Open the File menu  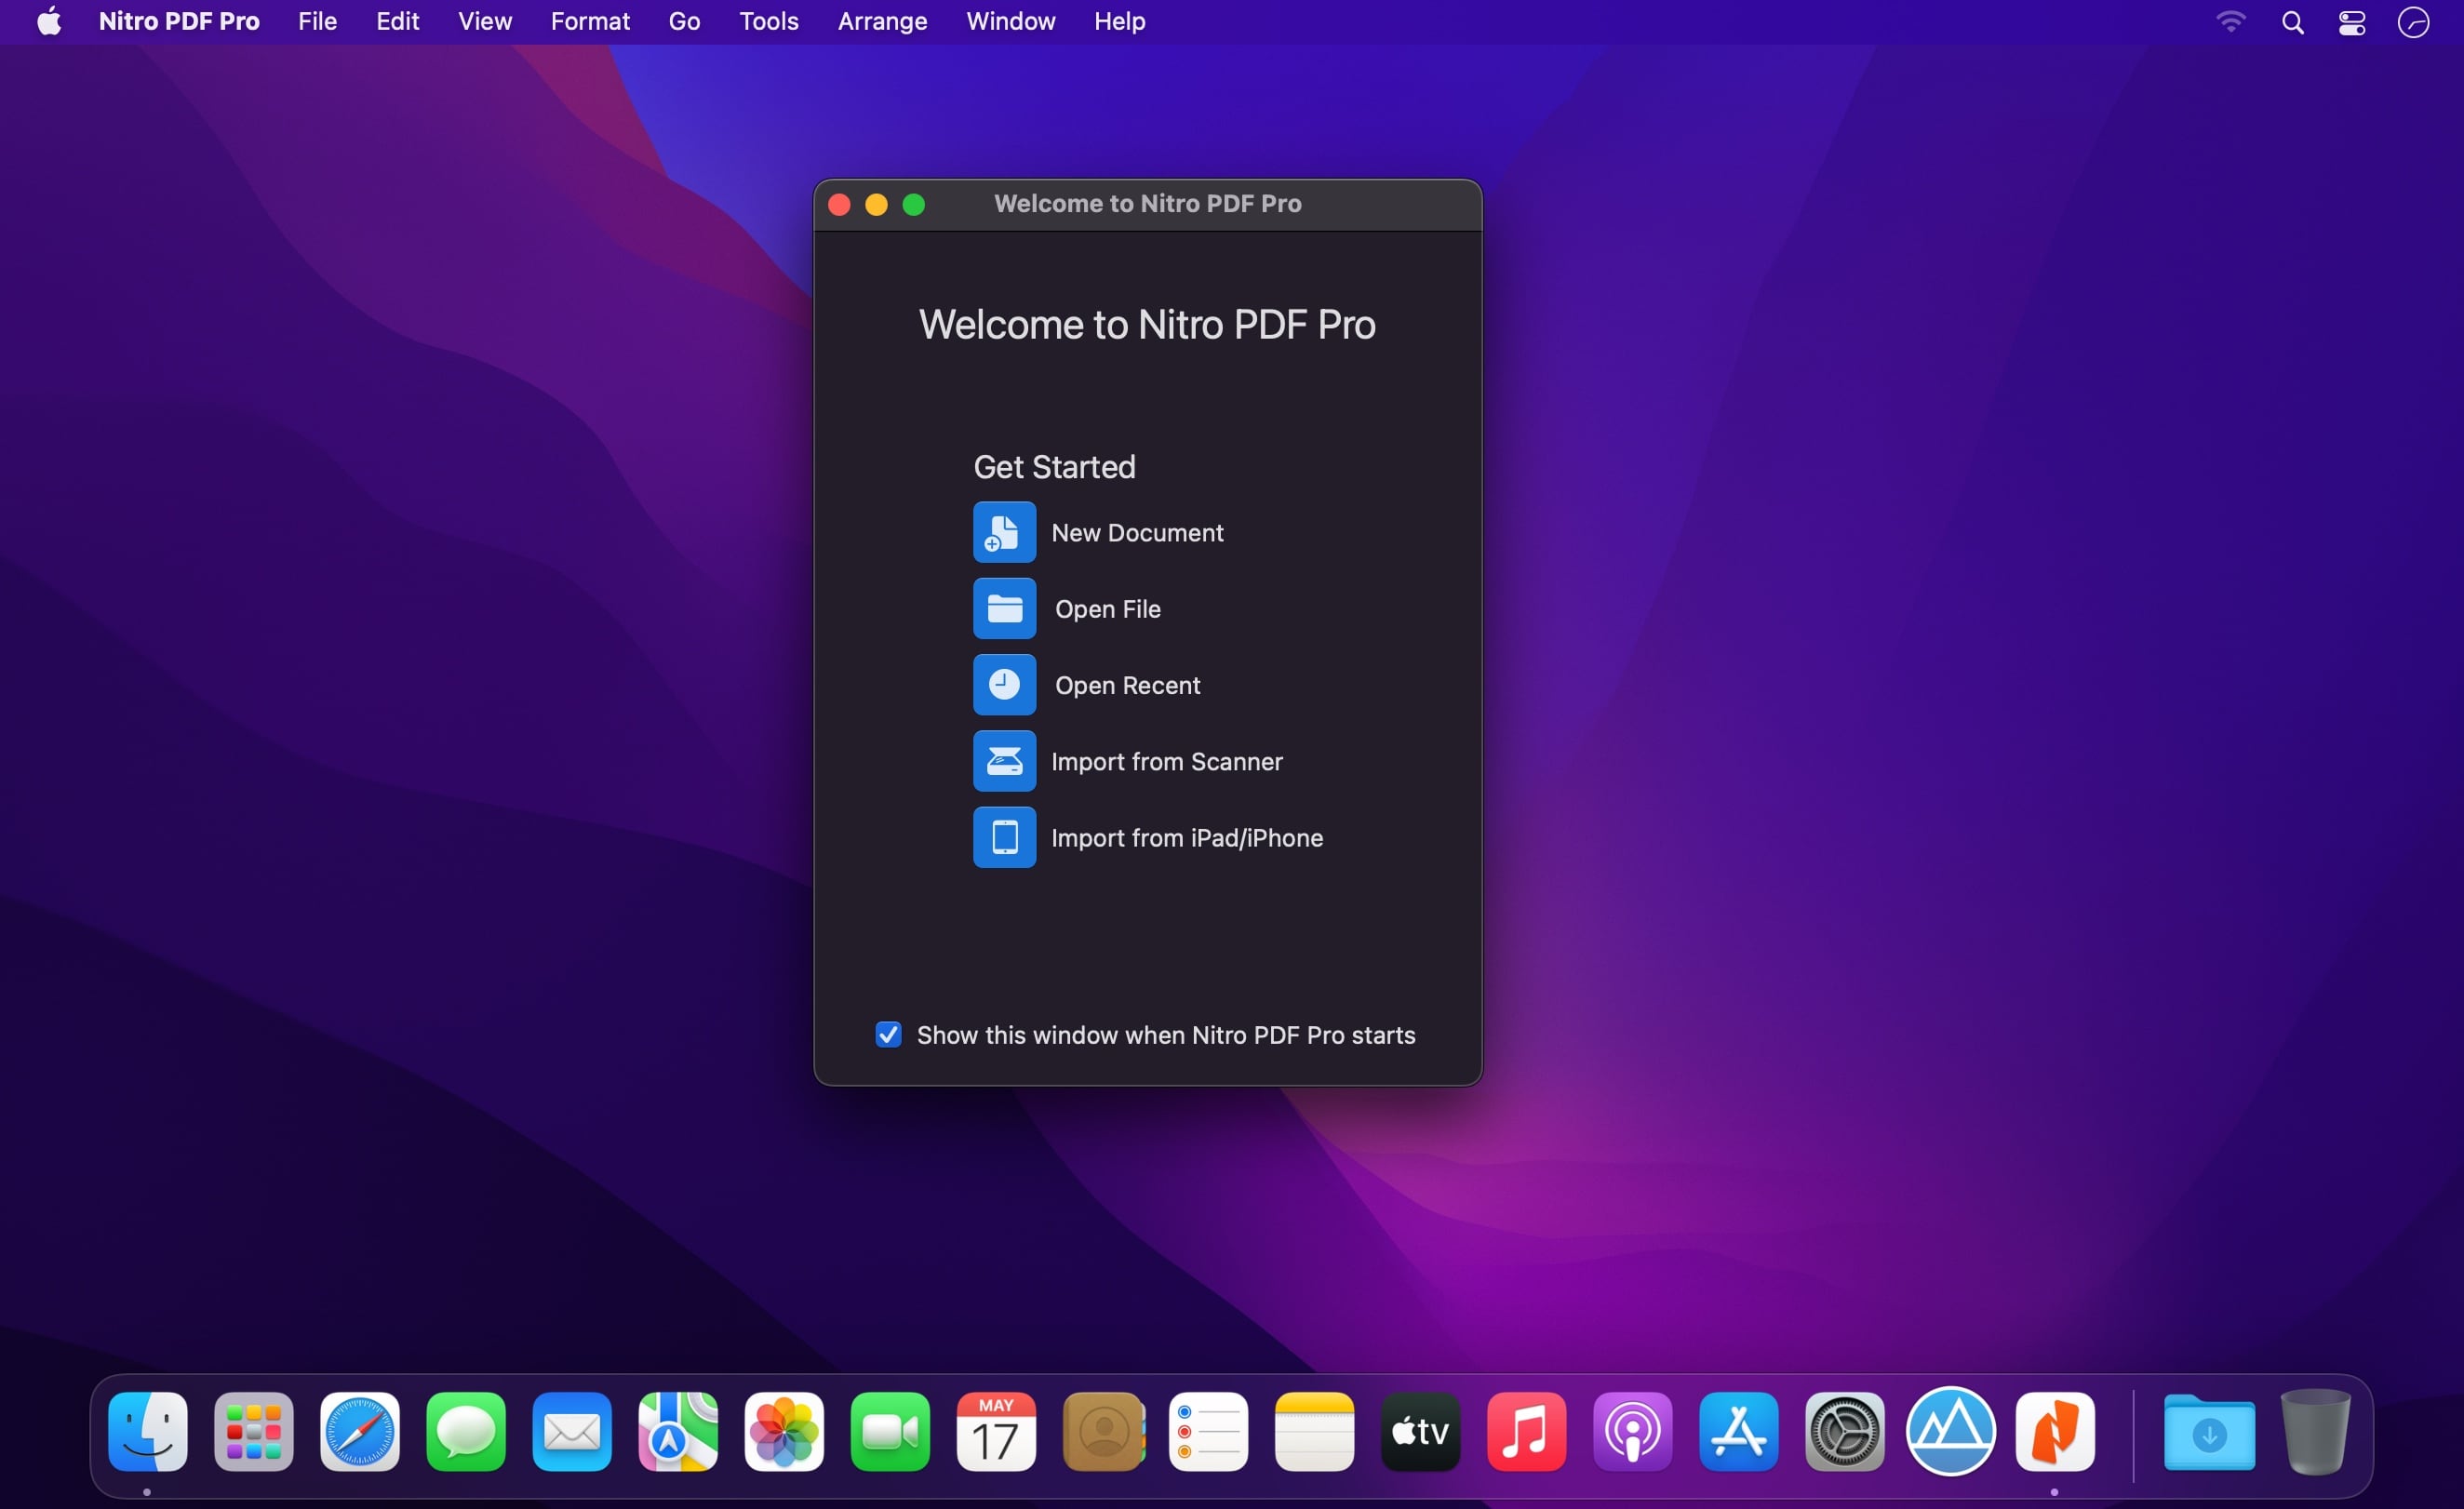pyautogui.click(x=317, y=22)
